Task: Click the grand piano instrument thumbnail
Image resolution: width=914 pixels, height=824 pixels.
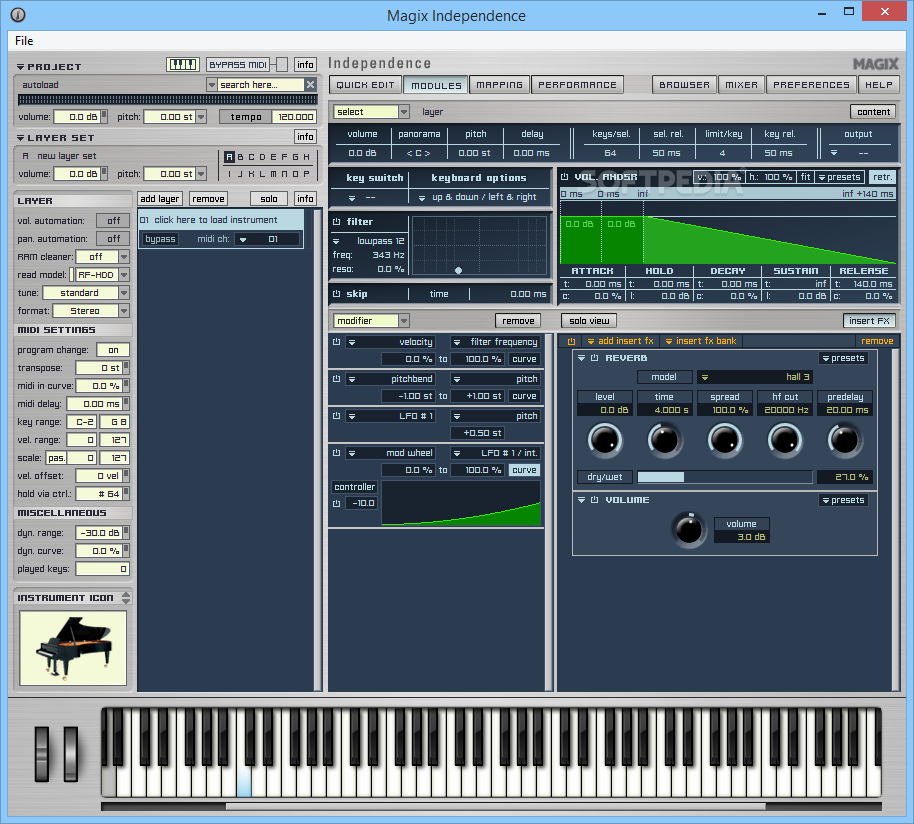Action: coord(73,647)
